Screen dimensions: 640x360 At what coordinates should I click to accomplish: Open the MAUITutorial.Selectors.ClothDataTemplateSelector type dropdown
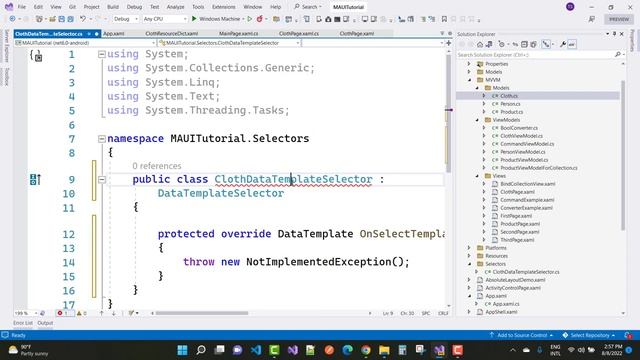click(229, 43)
